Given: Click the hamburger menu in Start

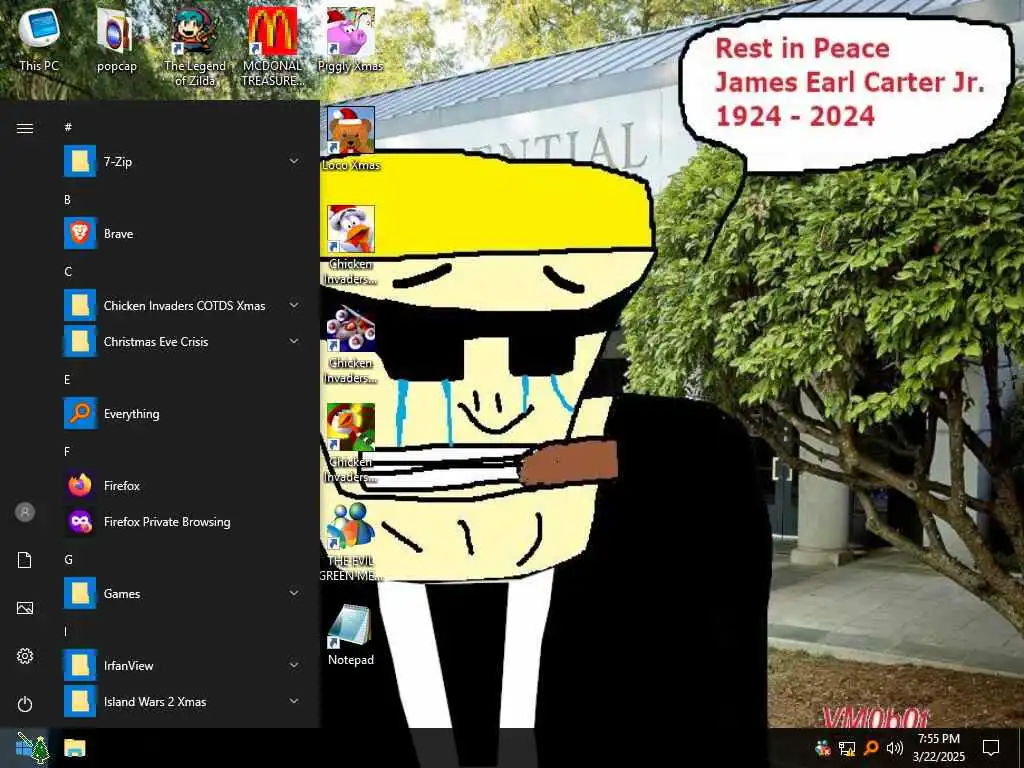Looking at the screenshot, I should coord(25,128).
